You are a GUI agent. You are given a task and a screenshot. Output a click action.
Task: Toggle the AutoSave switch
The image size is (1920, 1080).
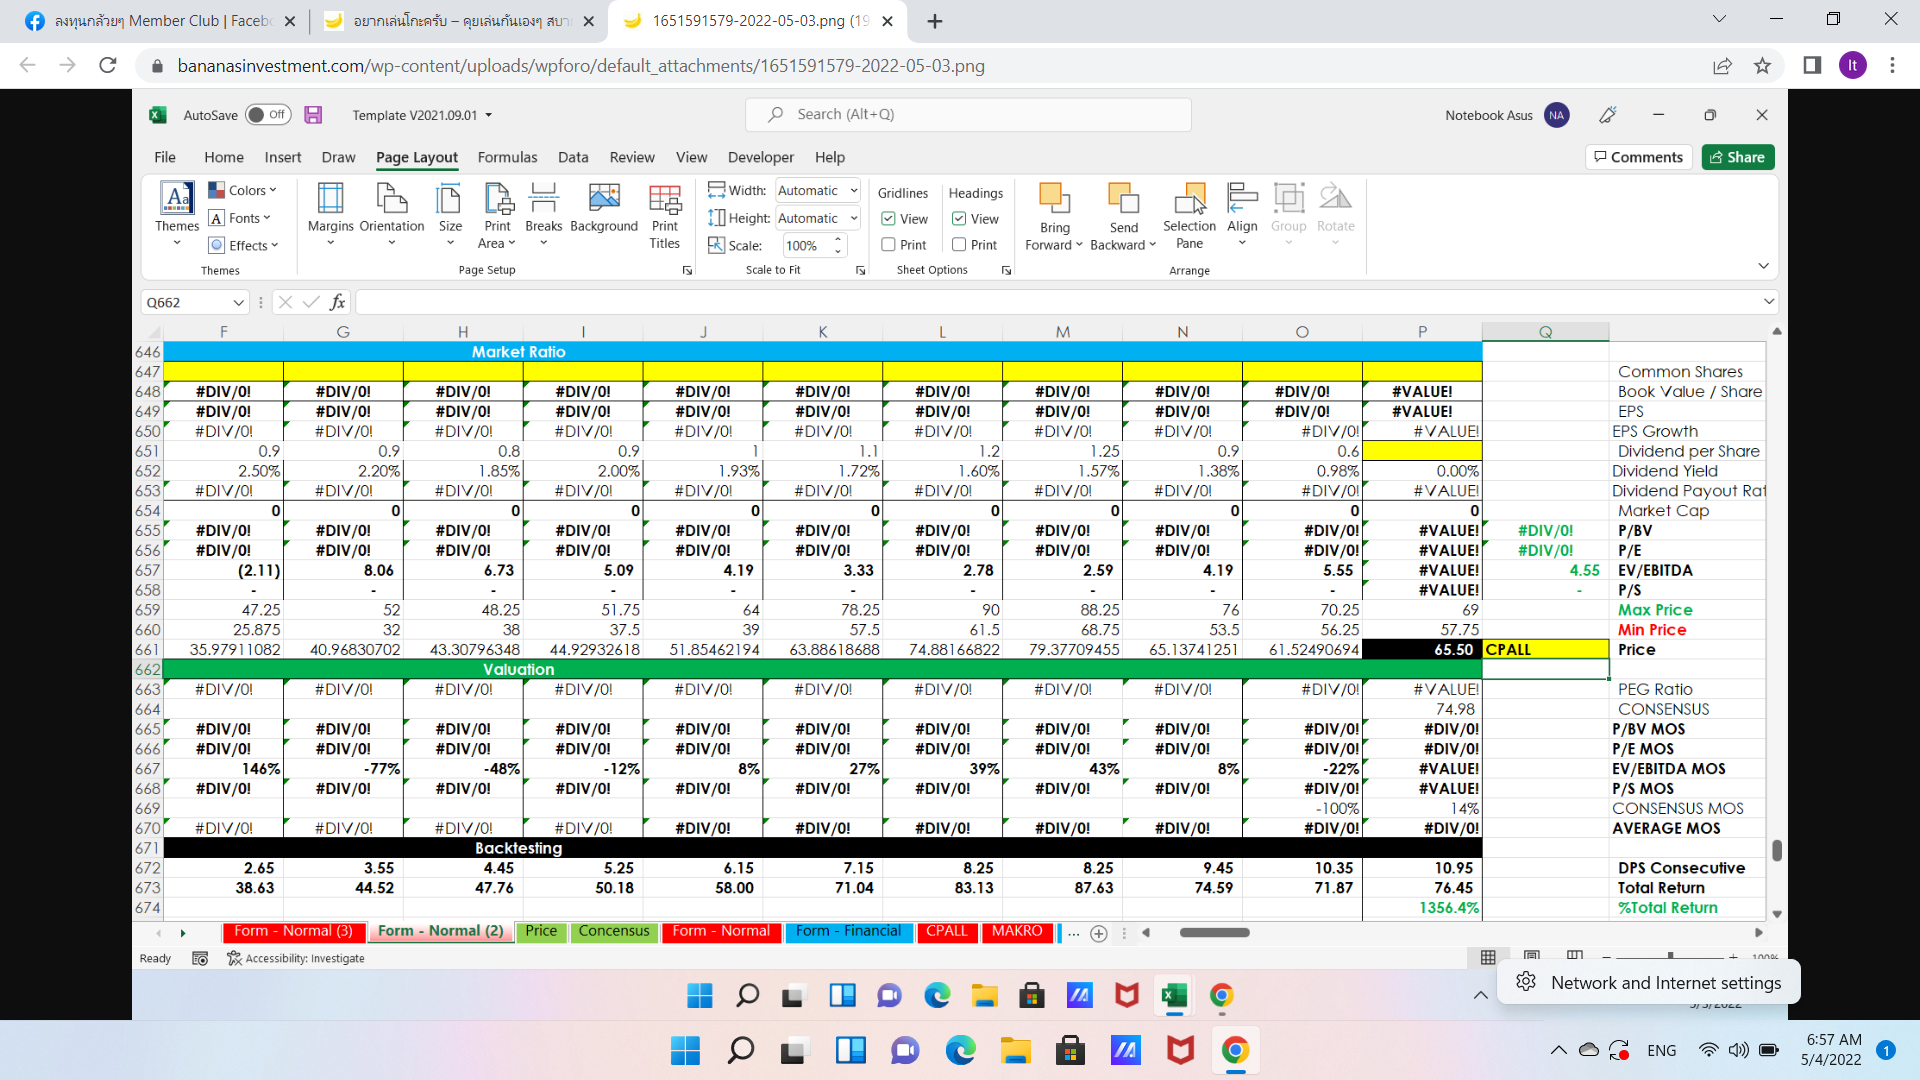(x=268, y=115)
